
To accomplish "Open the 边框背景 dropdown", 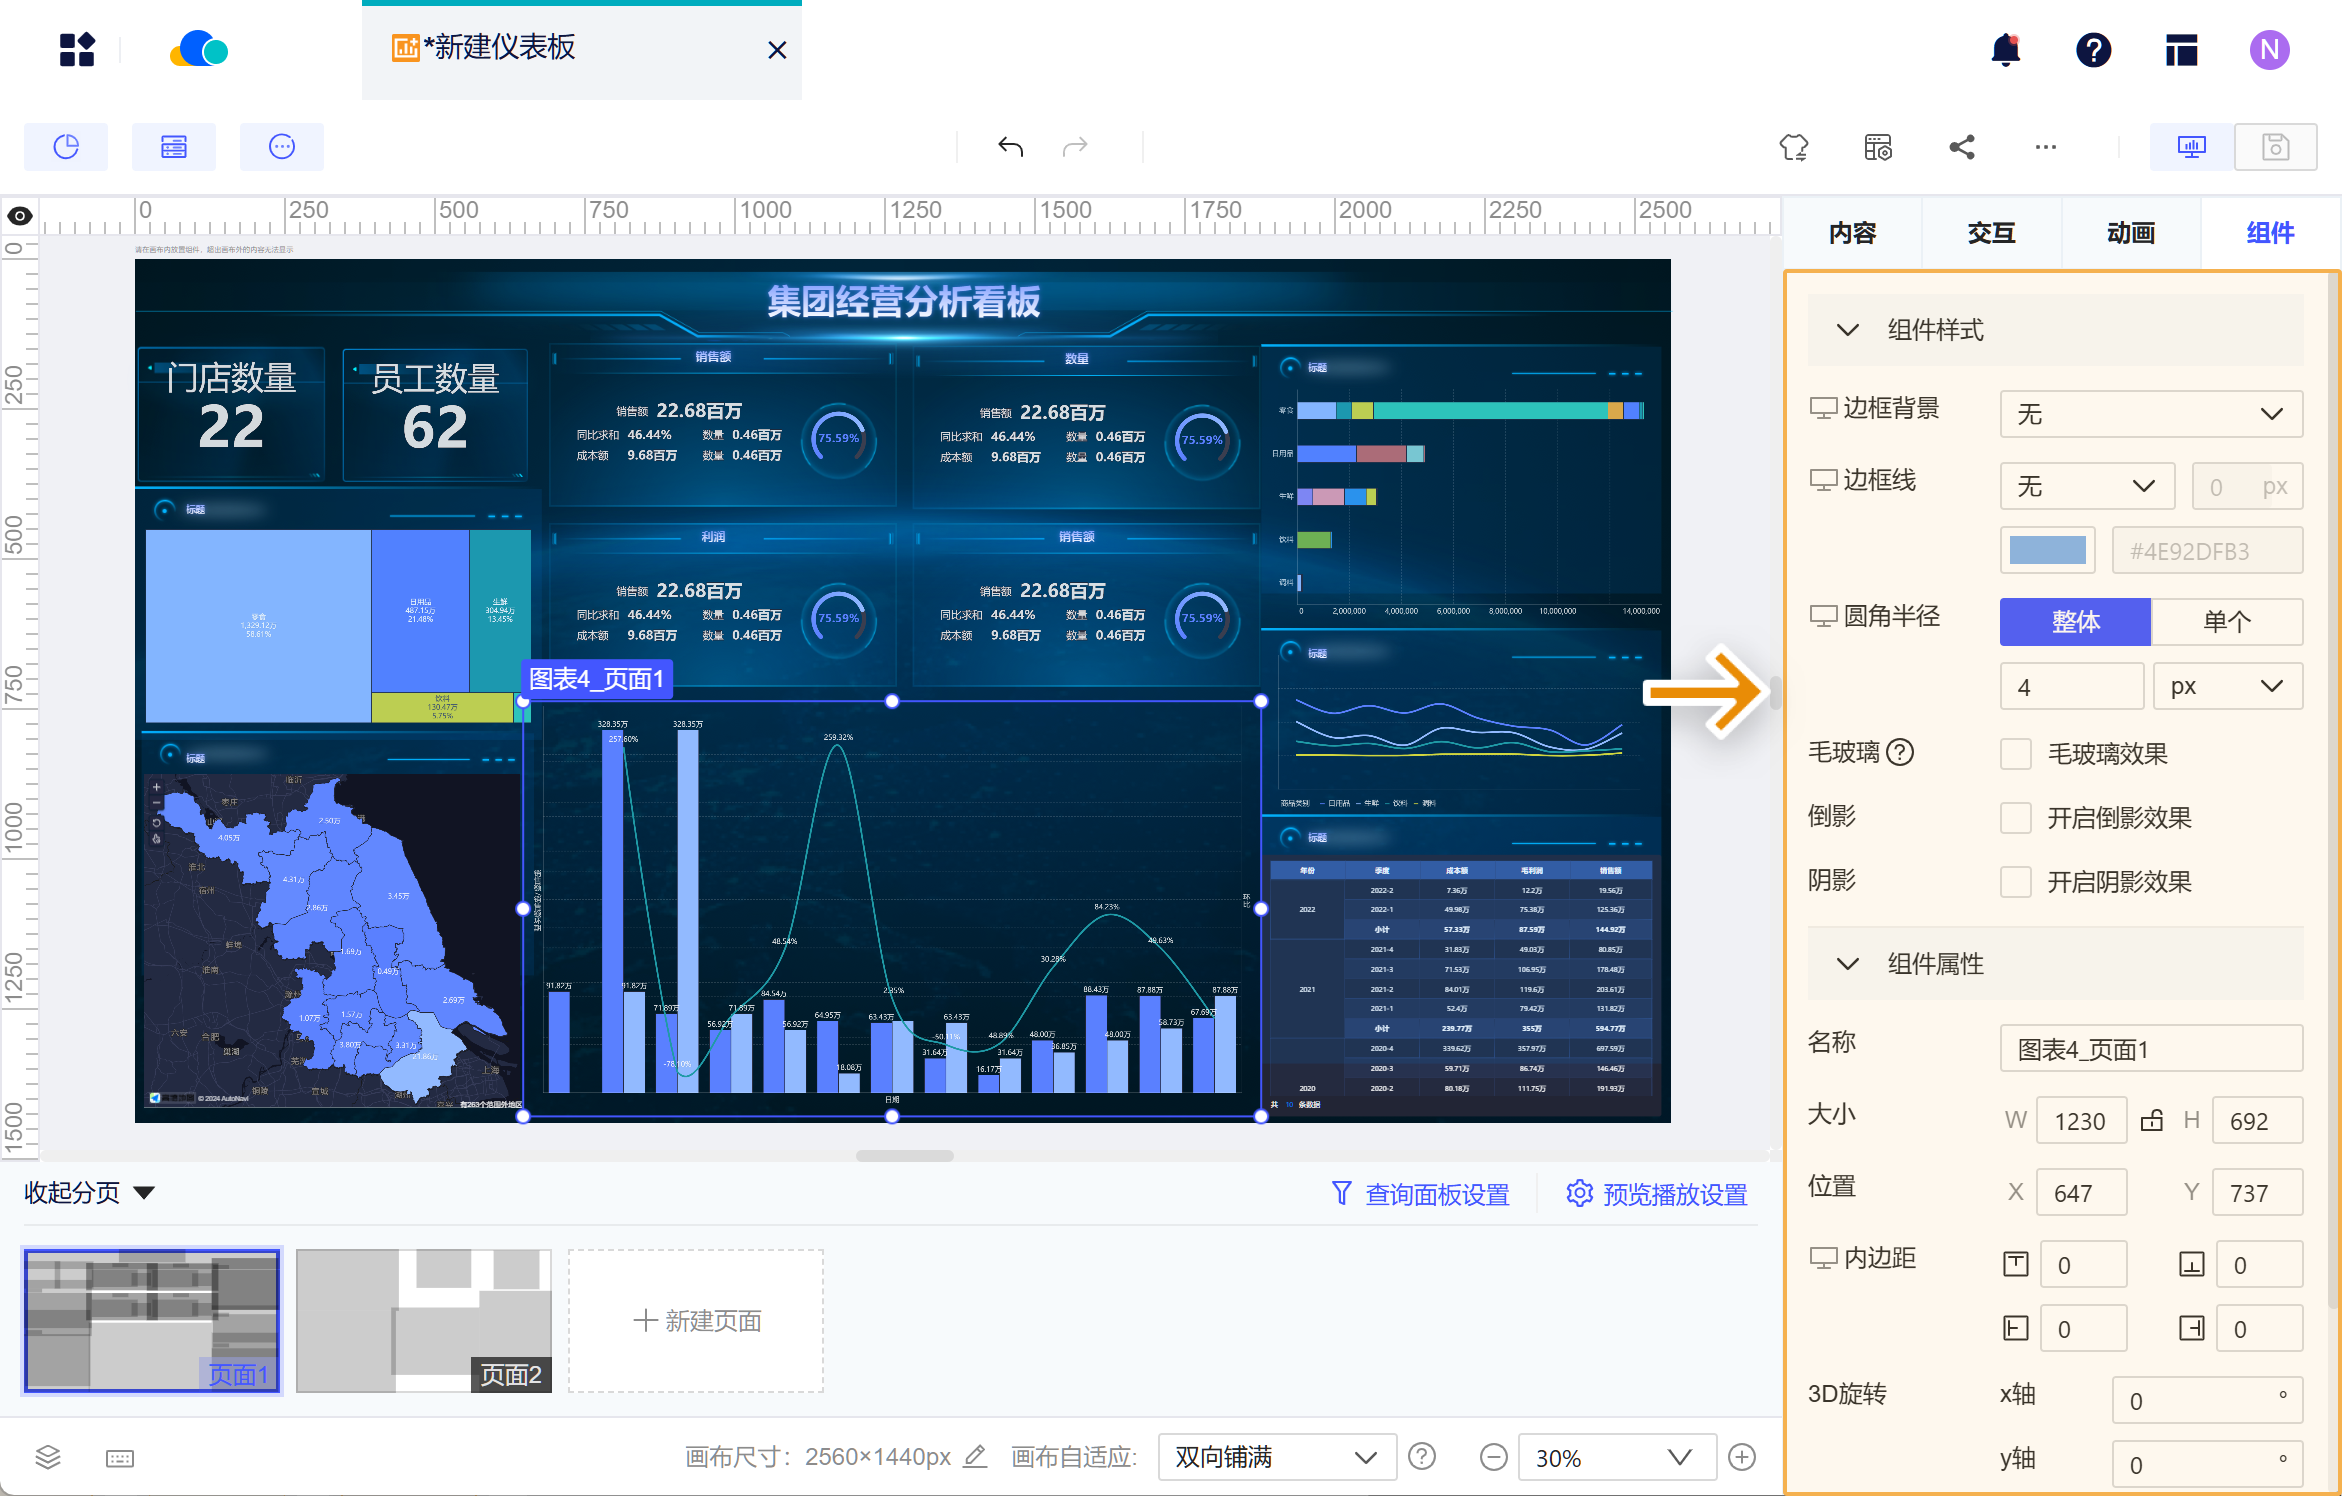I will (x=2150, y=414).
